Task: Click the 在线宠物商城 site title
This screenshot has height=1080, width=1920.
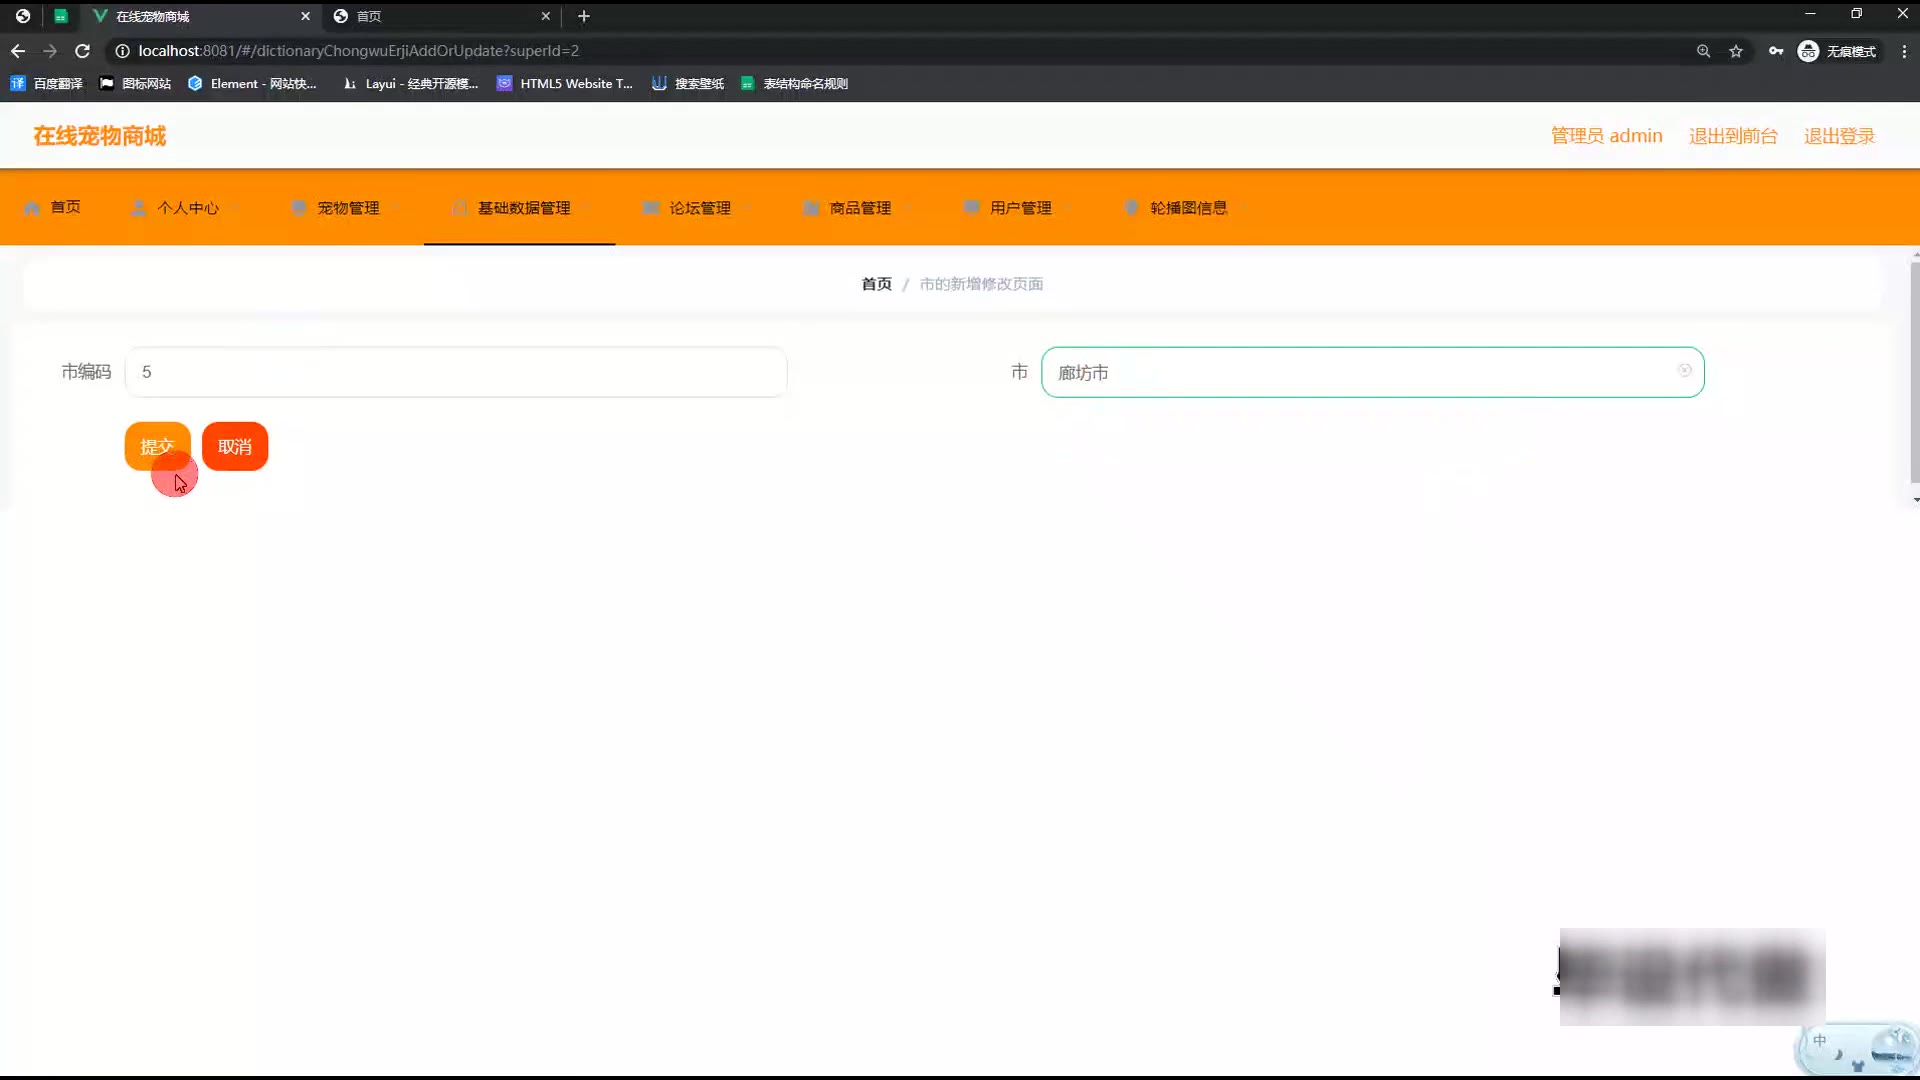Action: click(x=100, y=136)
